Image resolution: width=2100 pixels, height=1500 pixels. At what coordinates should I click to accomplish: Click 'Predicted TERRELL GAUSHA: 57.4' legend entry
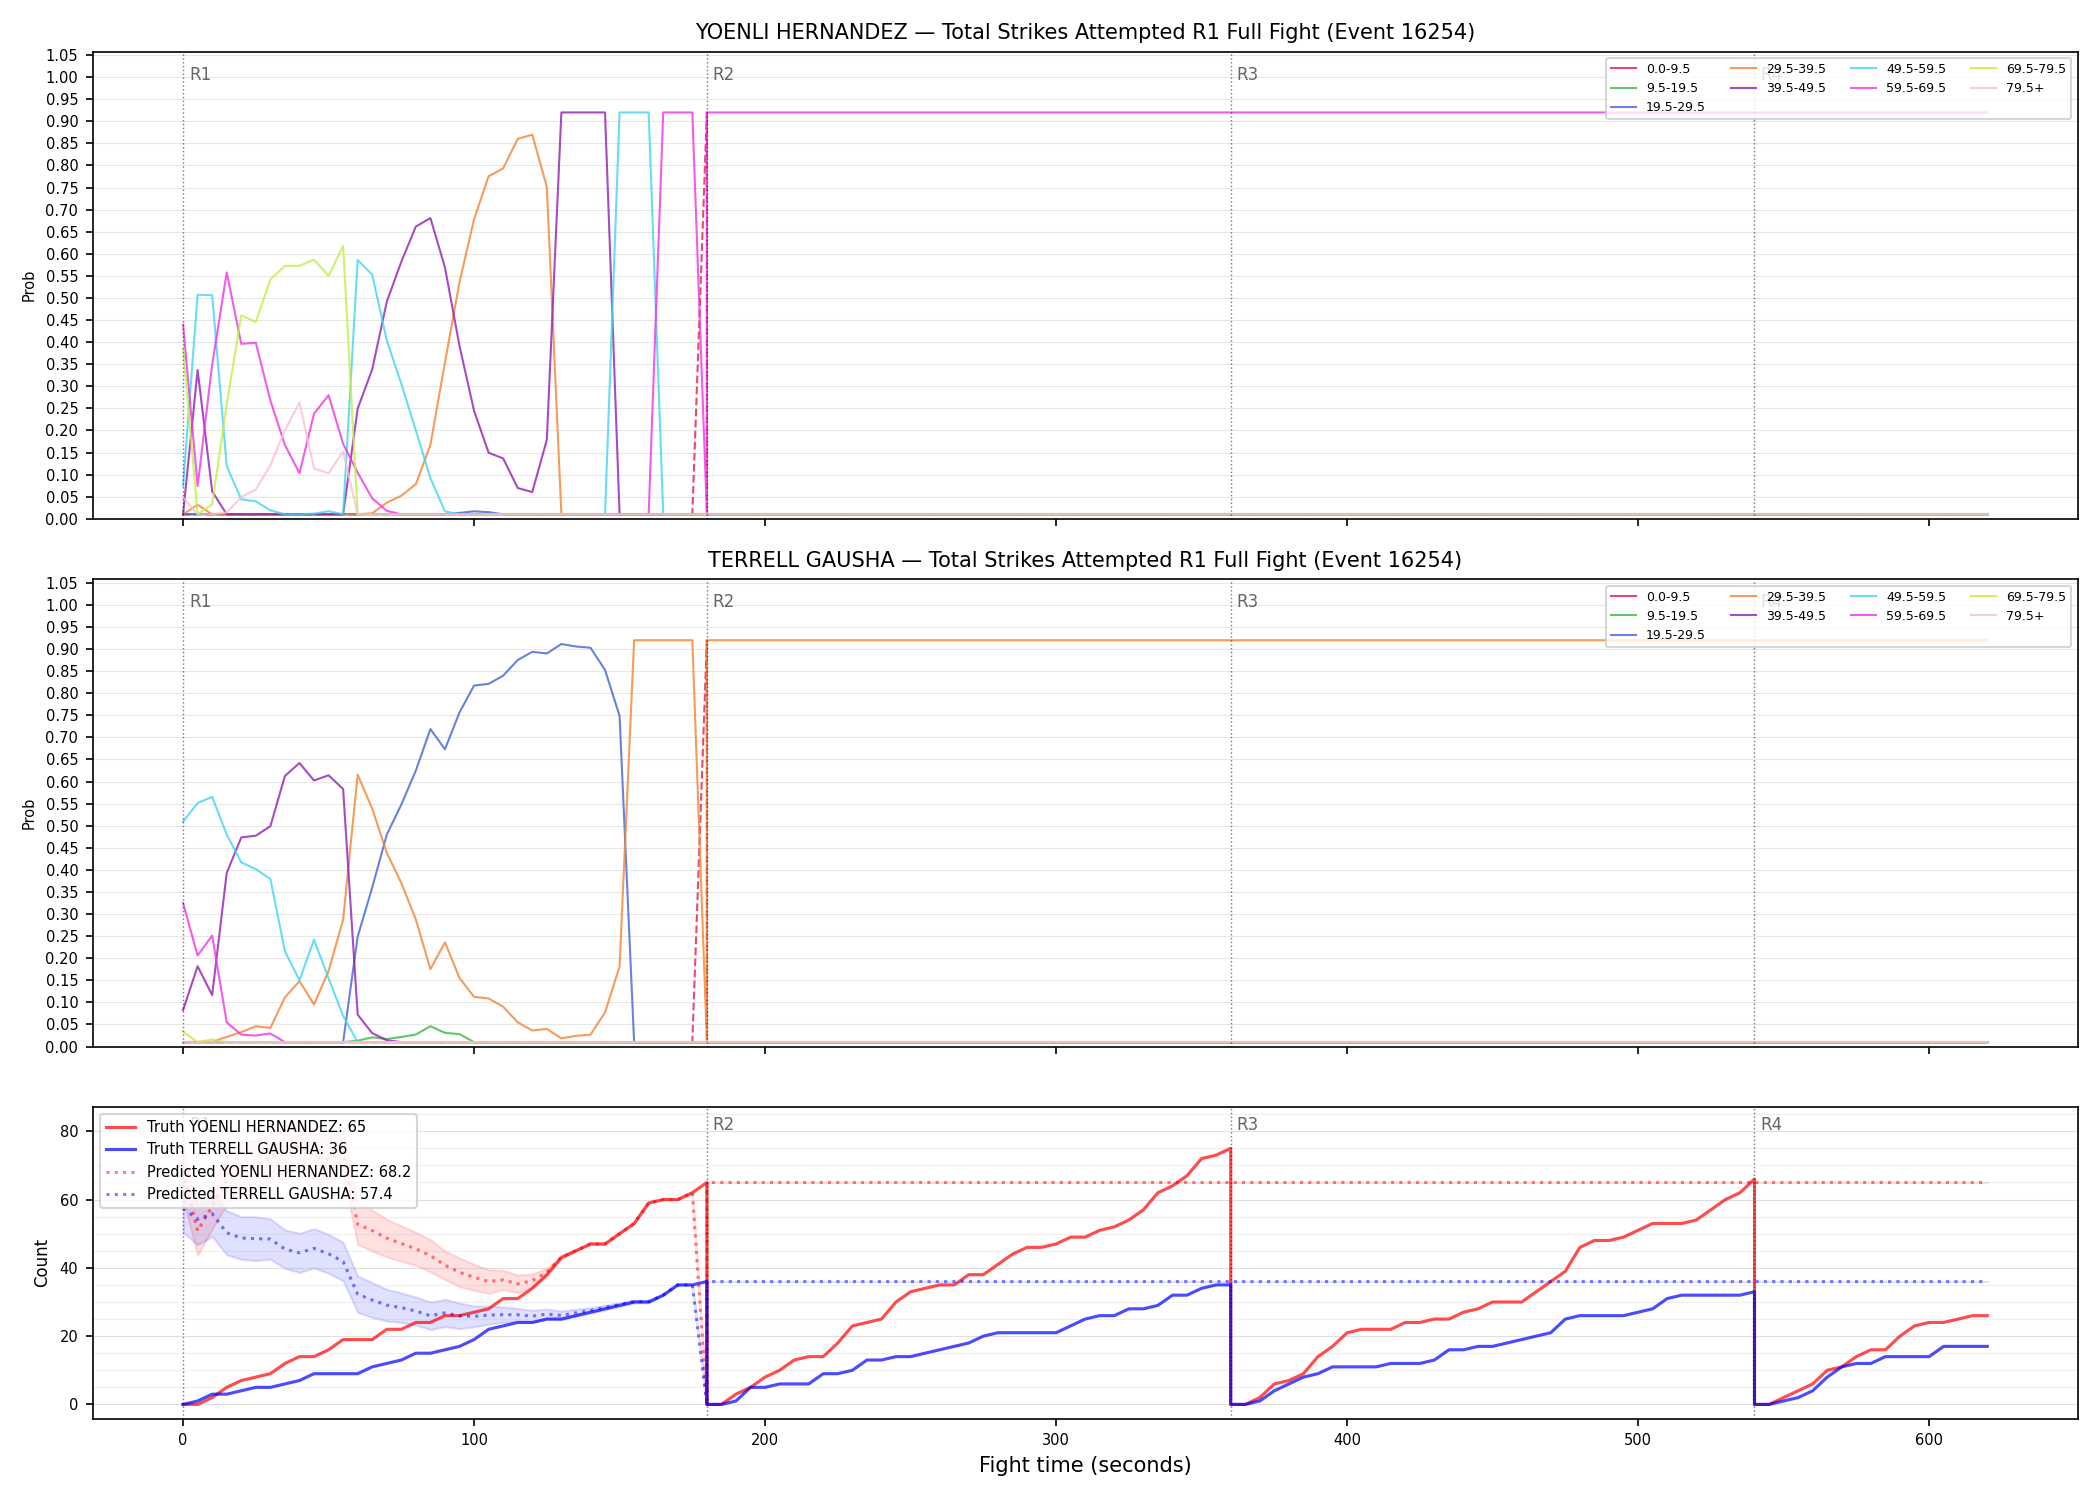(248, 1194)
